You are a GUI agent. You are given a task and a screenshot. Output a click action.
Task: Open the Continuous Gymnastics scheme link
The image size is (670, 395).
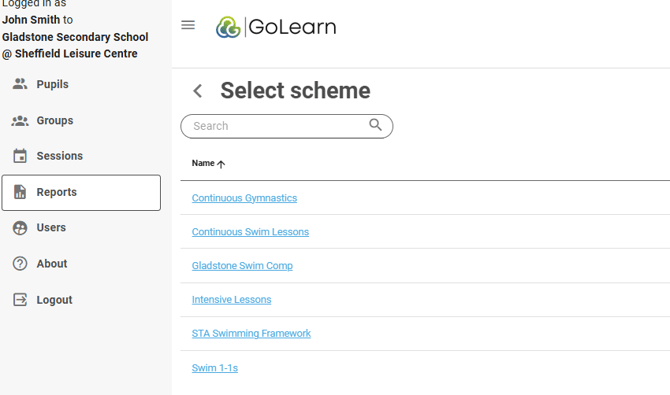[244, 198]
